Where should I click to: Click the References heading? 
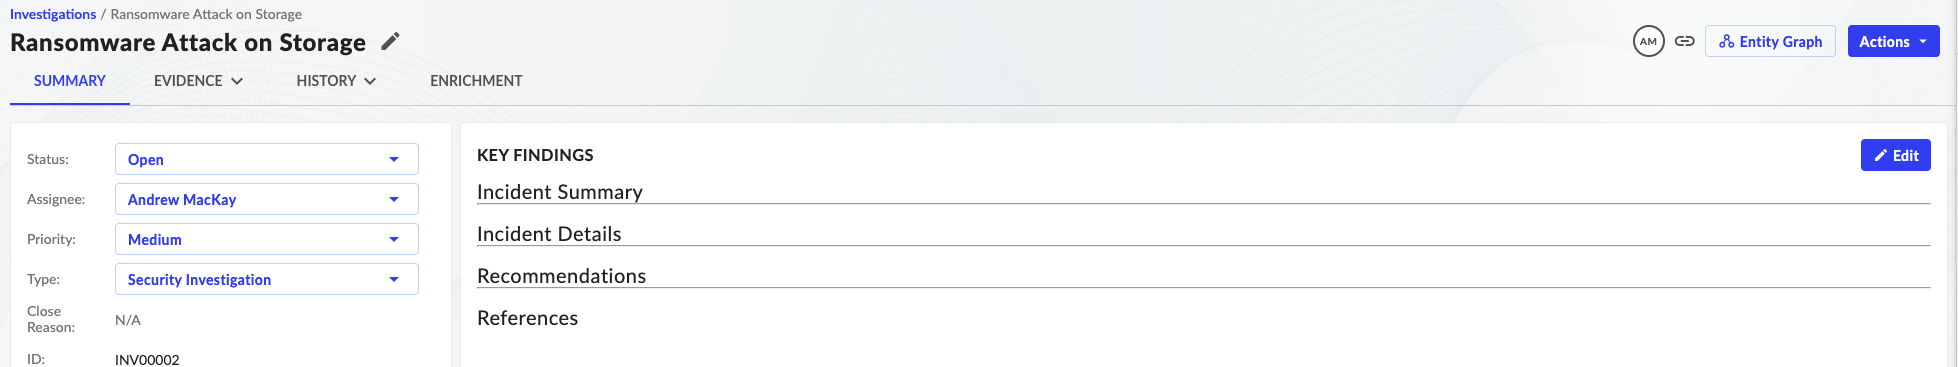click(527, 318)
